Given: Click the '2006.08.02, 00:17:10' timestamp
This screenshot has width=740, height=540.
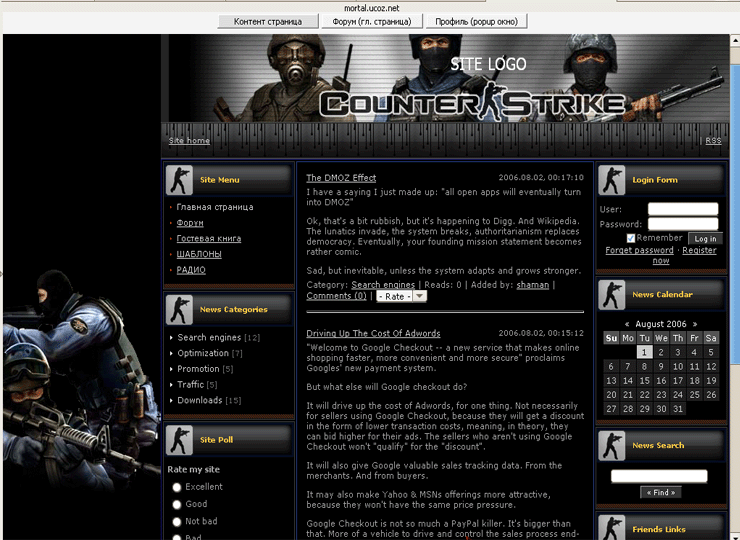Looking at the screenshot, I should click(x=541, y=177).
